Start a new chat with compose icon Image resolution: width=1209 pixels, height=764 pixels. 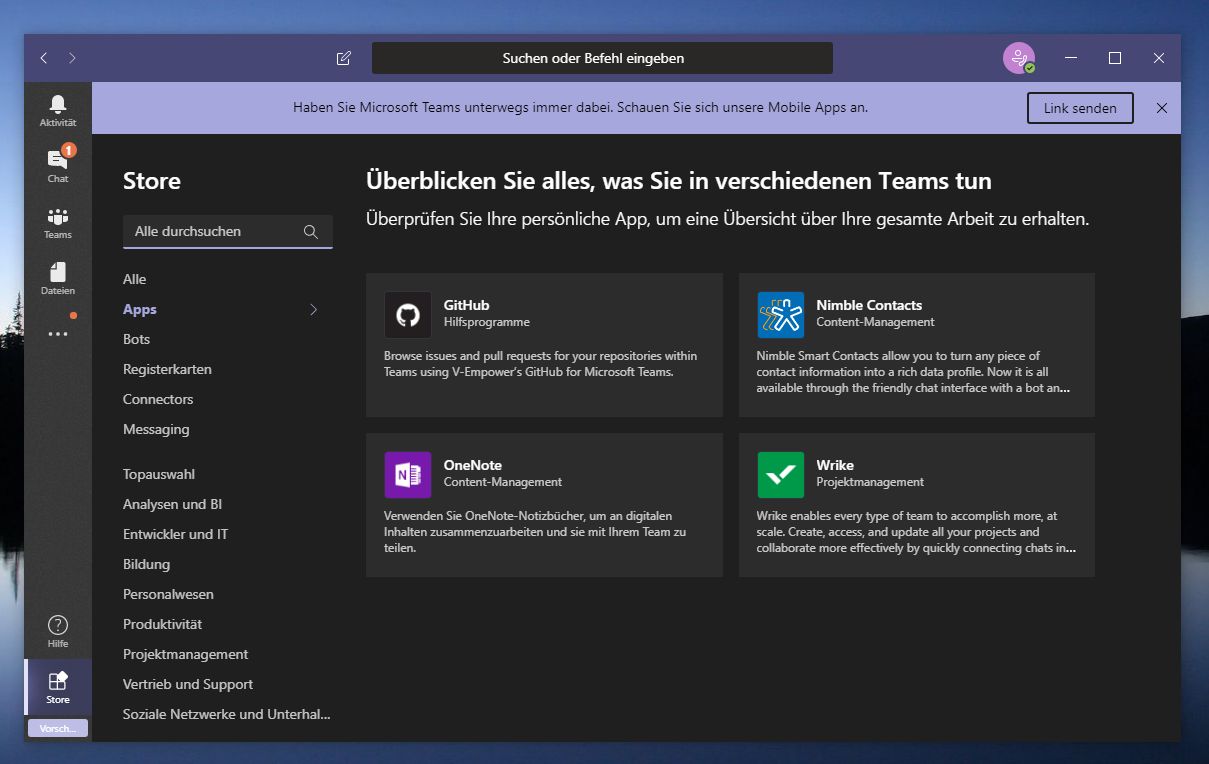click(344, 58)
